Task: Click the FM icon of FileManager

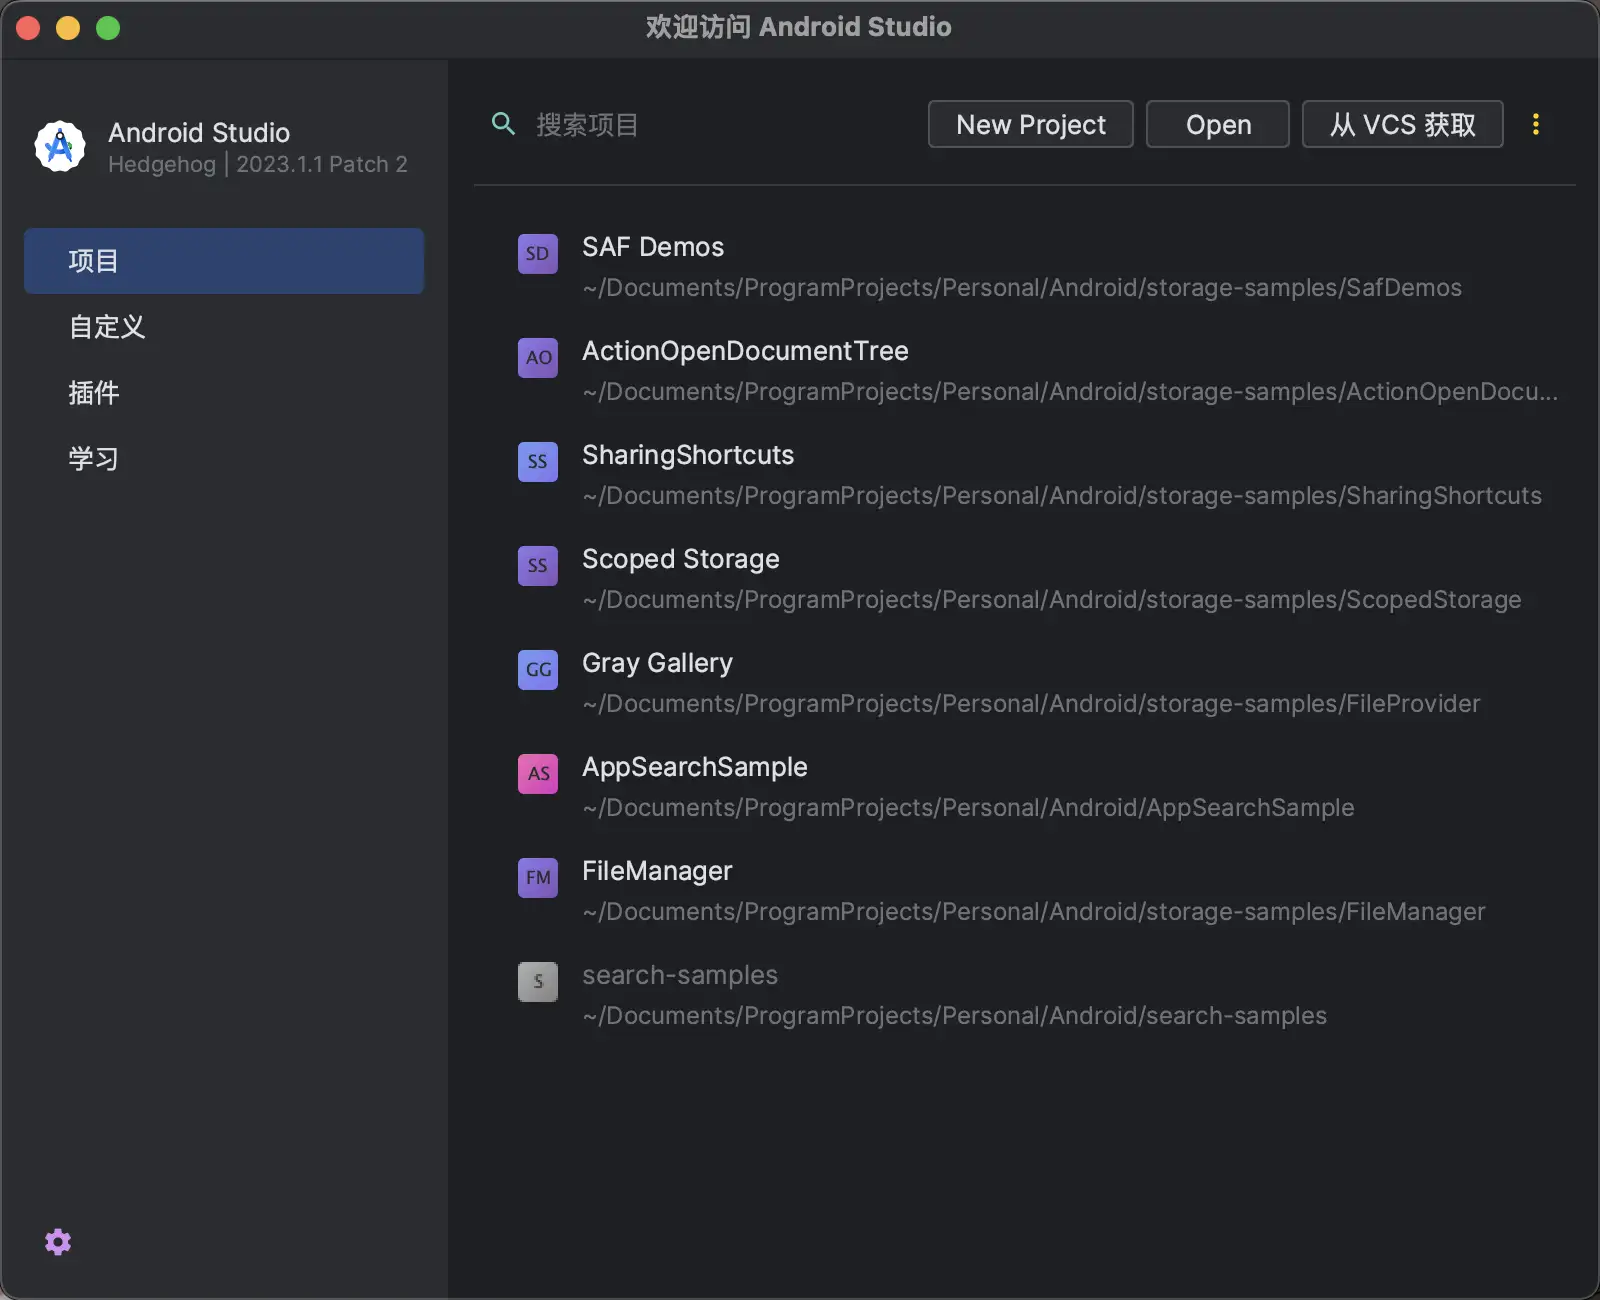Action: [538, 877]
